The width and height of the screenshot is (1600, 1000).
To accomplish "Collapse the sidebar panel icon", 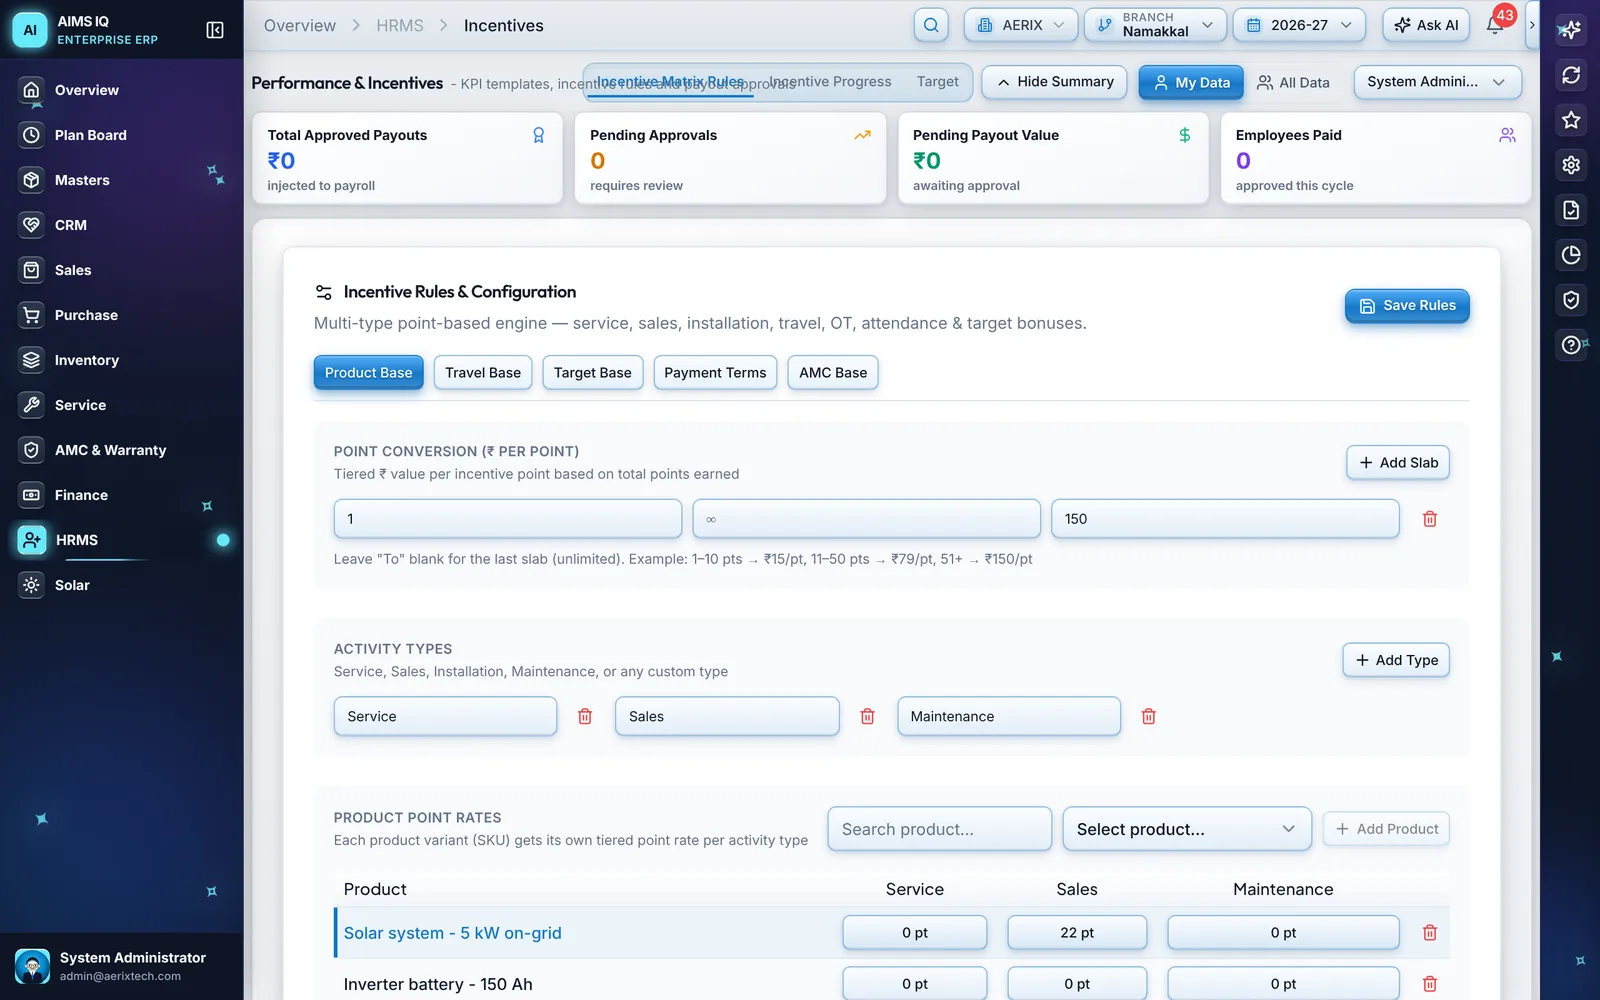I will tap(215, 30).
